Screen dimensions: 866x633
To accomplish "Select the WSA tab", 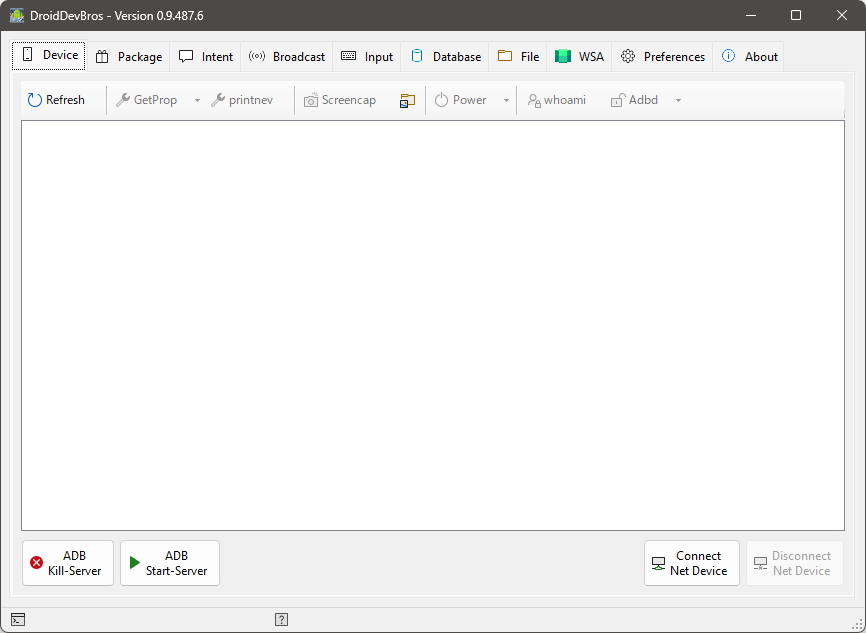I will pyautogui.click(x=579, y=57).
